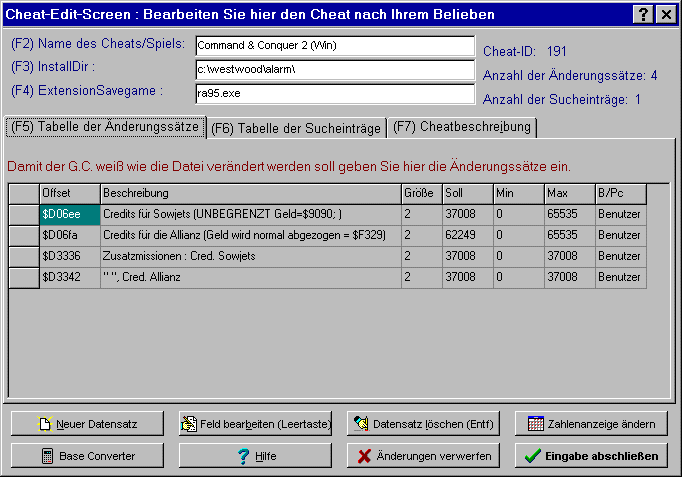
Task: Click the Cheat-ID: 191 label
Action: point(525,52)
